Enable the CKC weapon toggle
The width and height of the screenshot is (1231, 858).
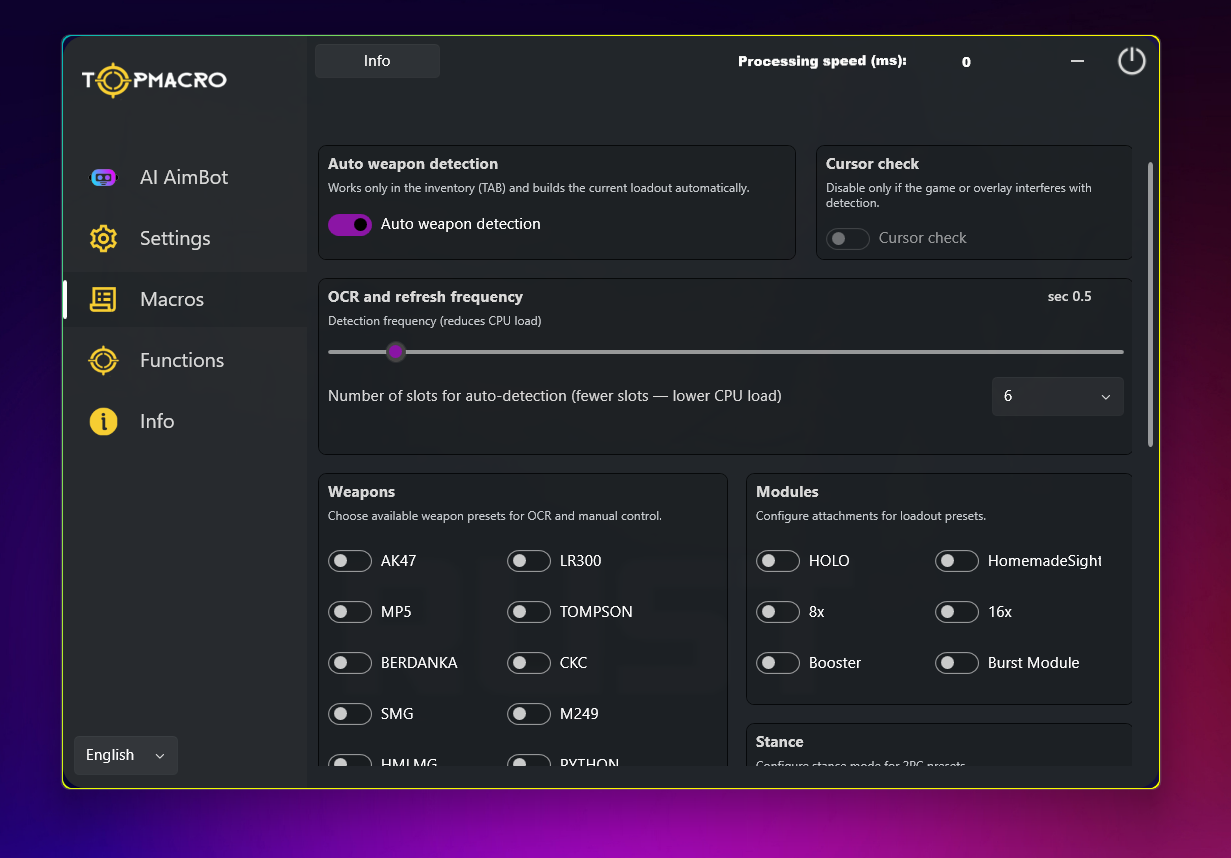coord(529,663)
